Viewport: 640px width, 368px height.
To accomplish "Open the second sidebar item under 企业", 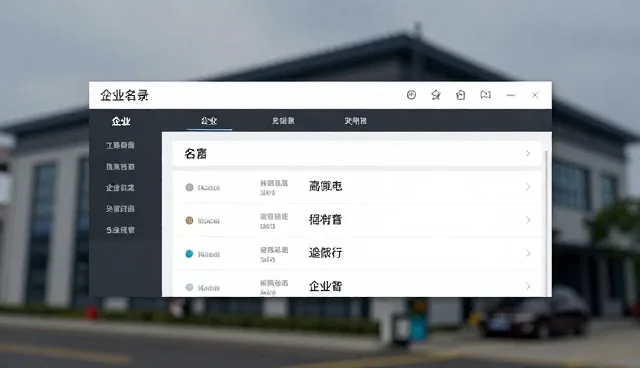I will pyautogui.click(x=120, y=166).
